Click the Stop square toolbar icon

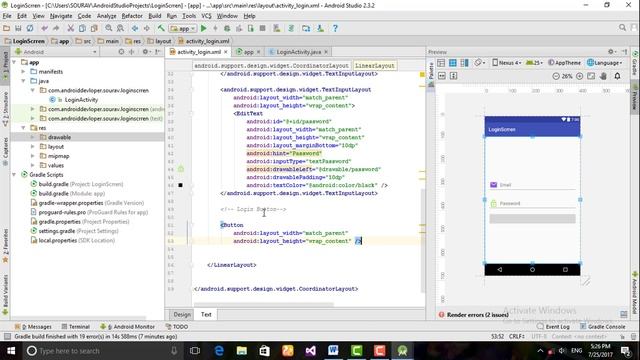(x=262, y=28)
